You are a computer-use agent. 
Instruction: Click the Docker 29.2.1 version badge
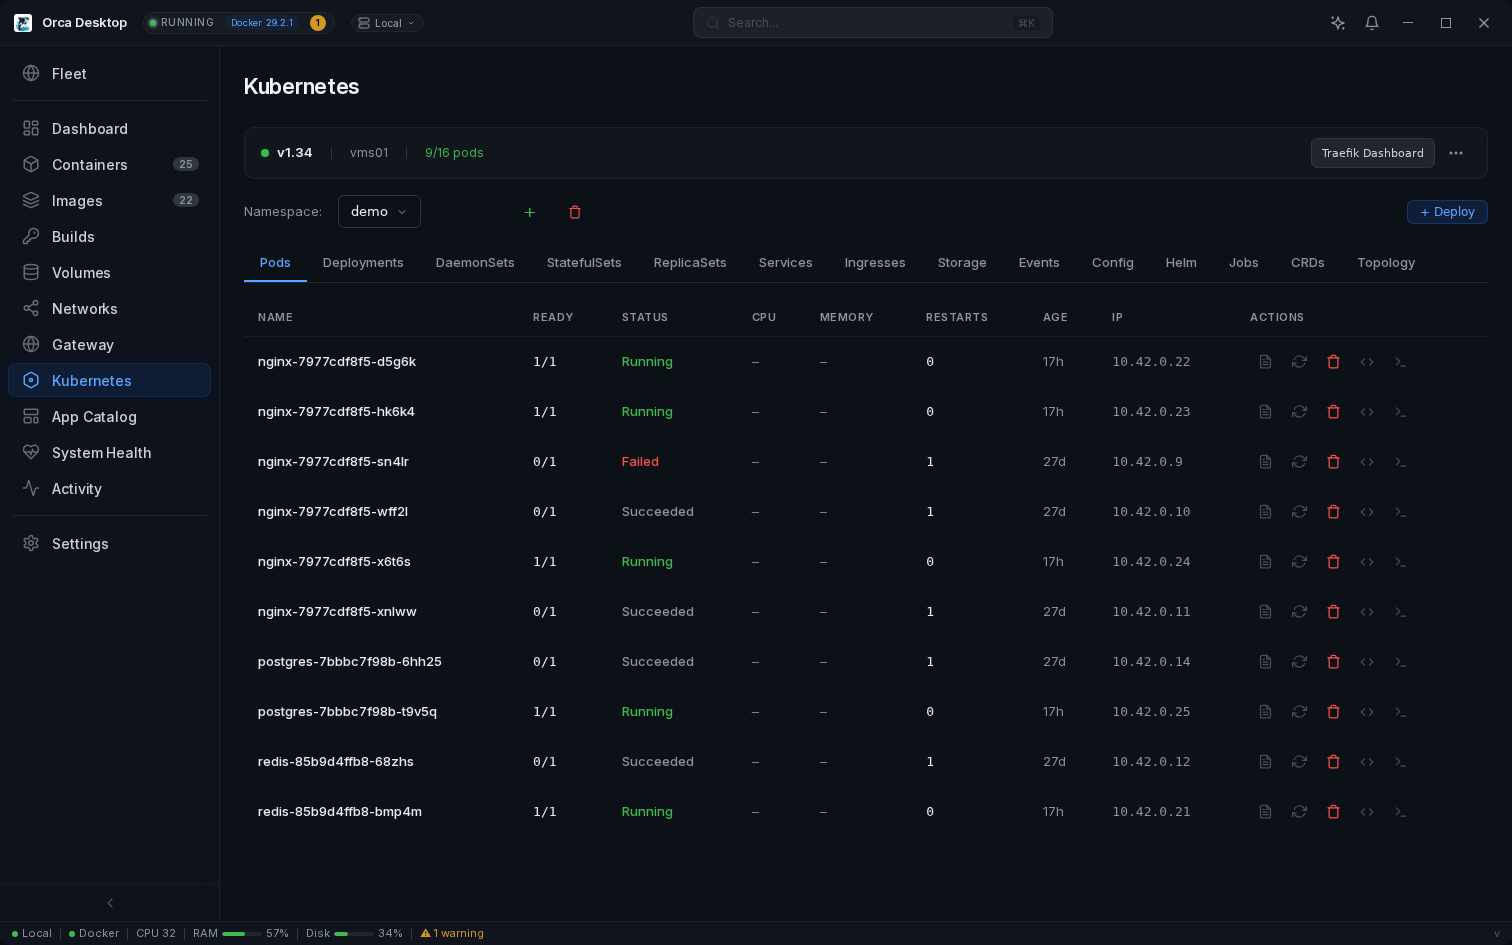(262, 23)
